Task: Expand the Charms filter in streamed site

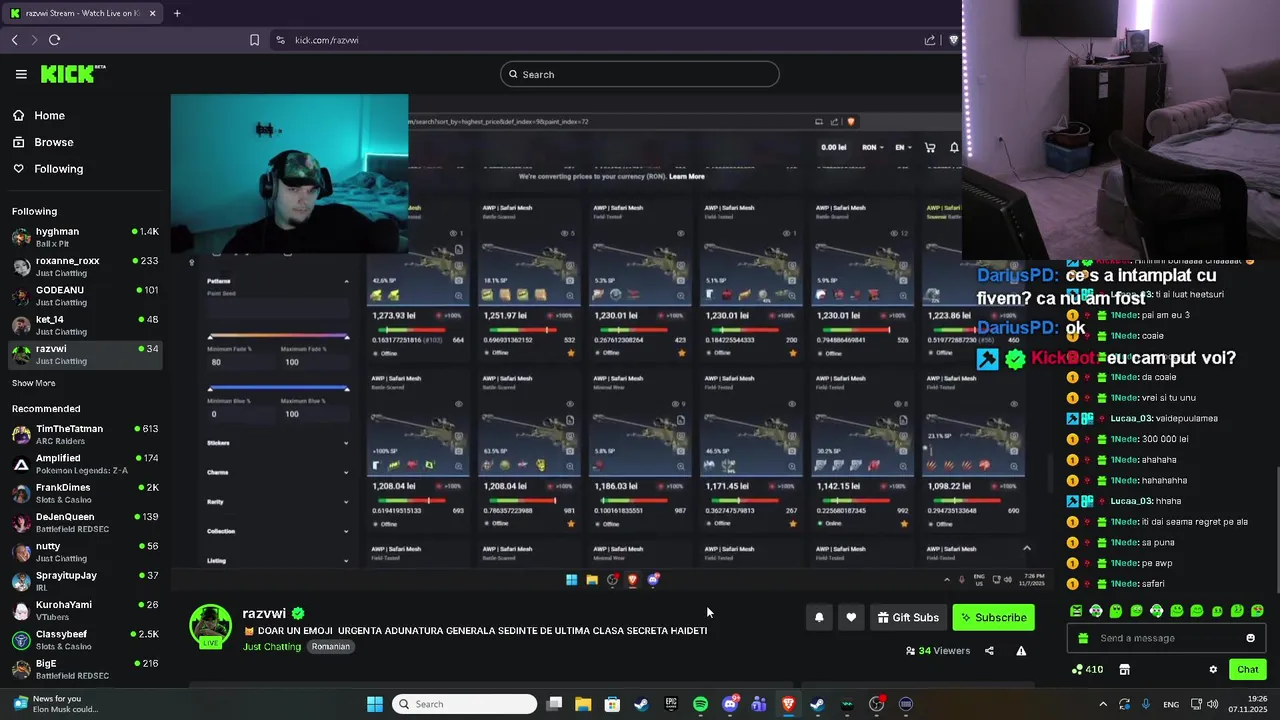Action: pos(277,472)
